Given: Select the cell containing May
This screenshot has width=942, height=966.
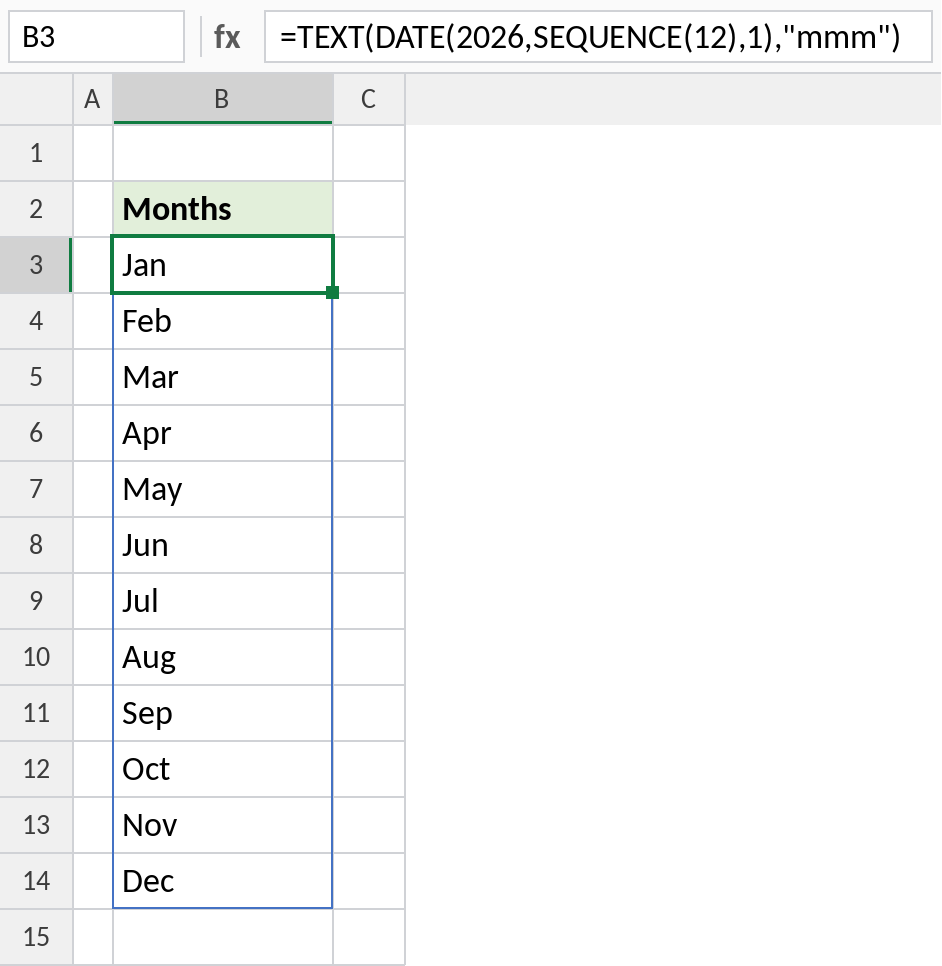Looking at the screenshot, I should (x=222, y=489).
